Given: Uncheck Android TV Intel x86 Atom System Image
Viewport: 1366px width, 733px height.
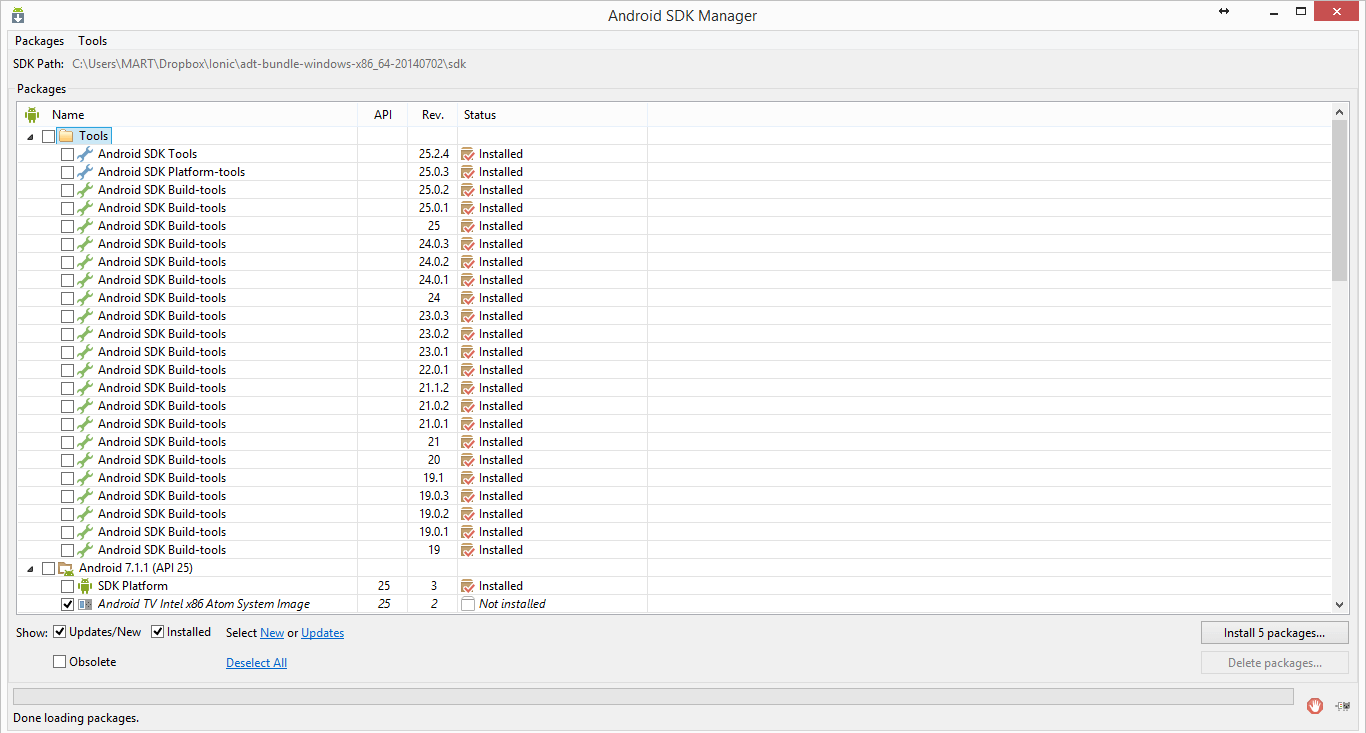Looking at the screenshot, I should pos(67,604).
